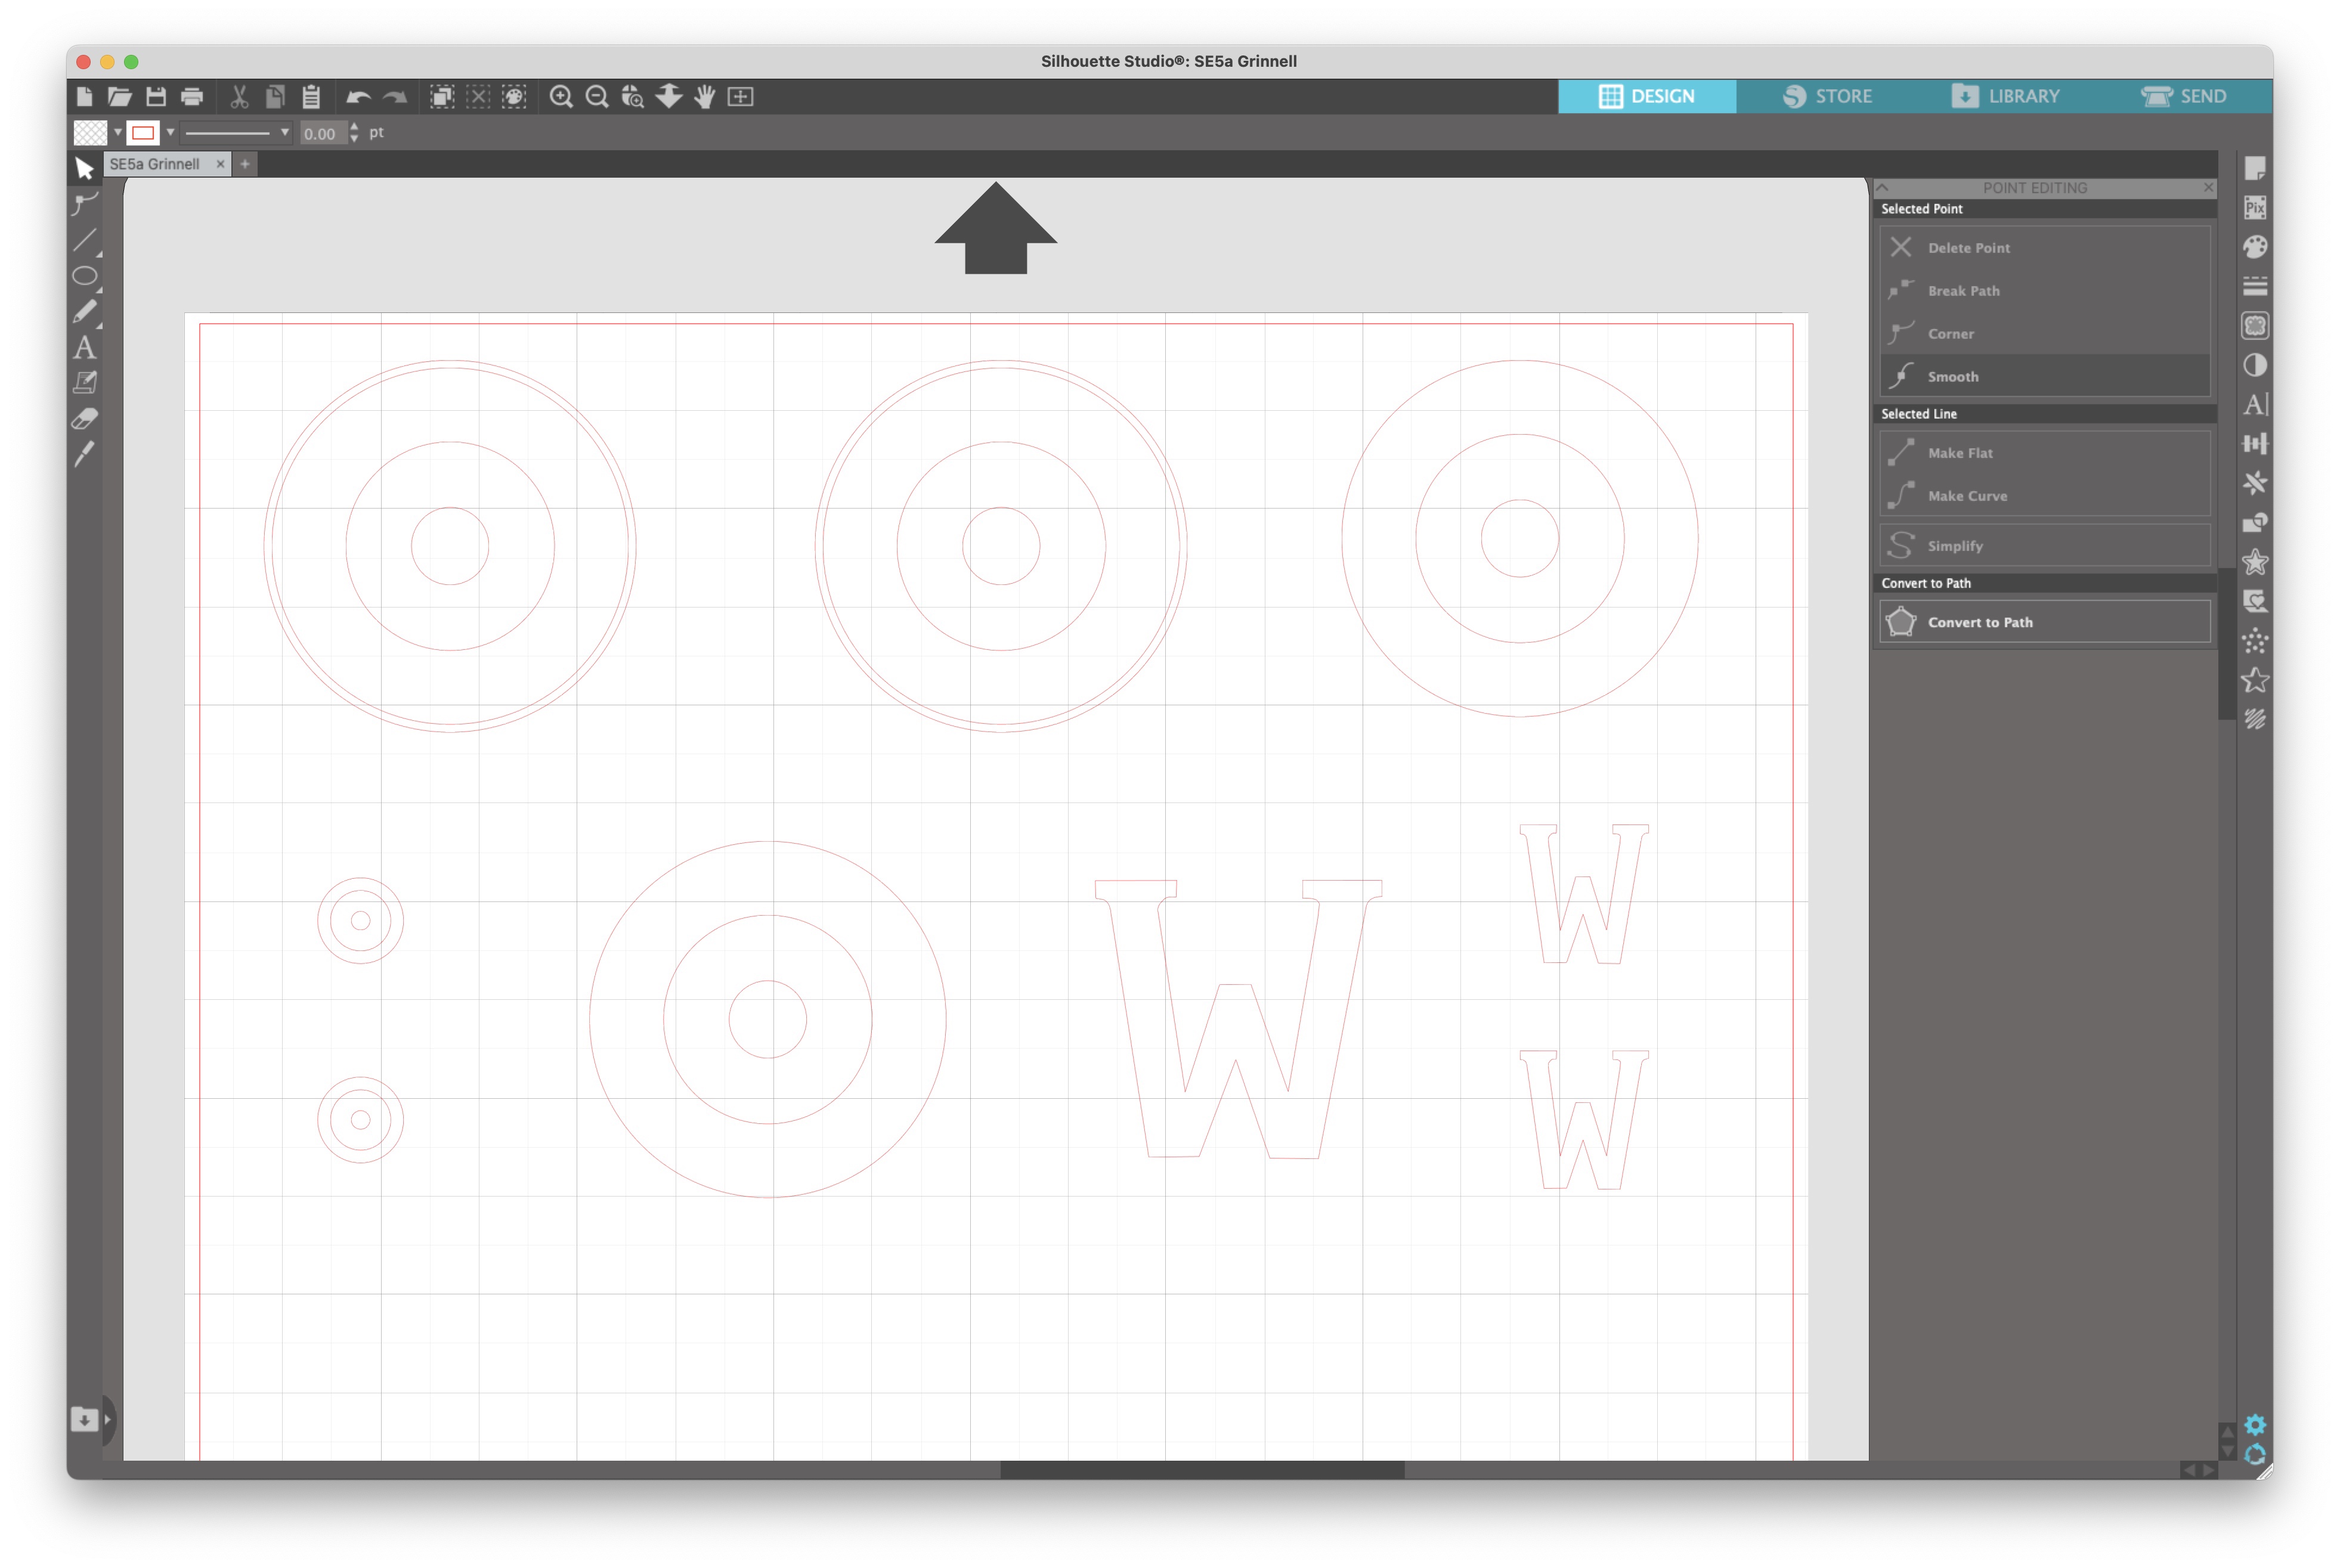Click the line color swatch
This screenshot has height=1568, width=2340.
pos(144,132)
